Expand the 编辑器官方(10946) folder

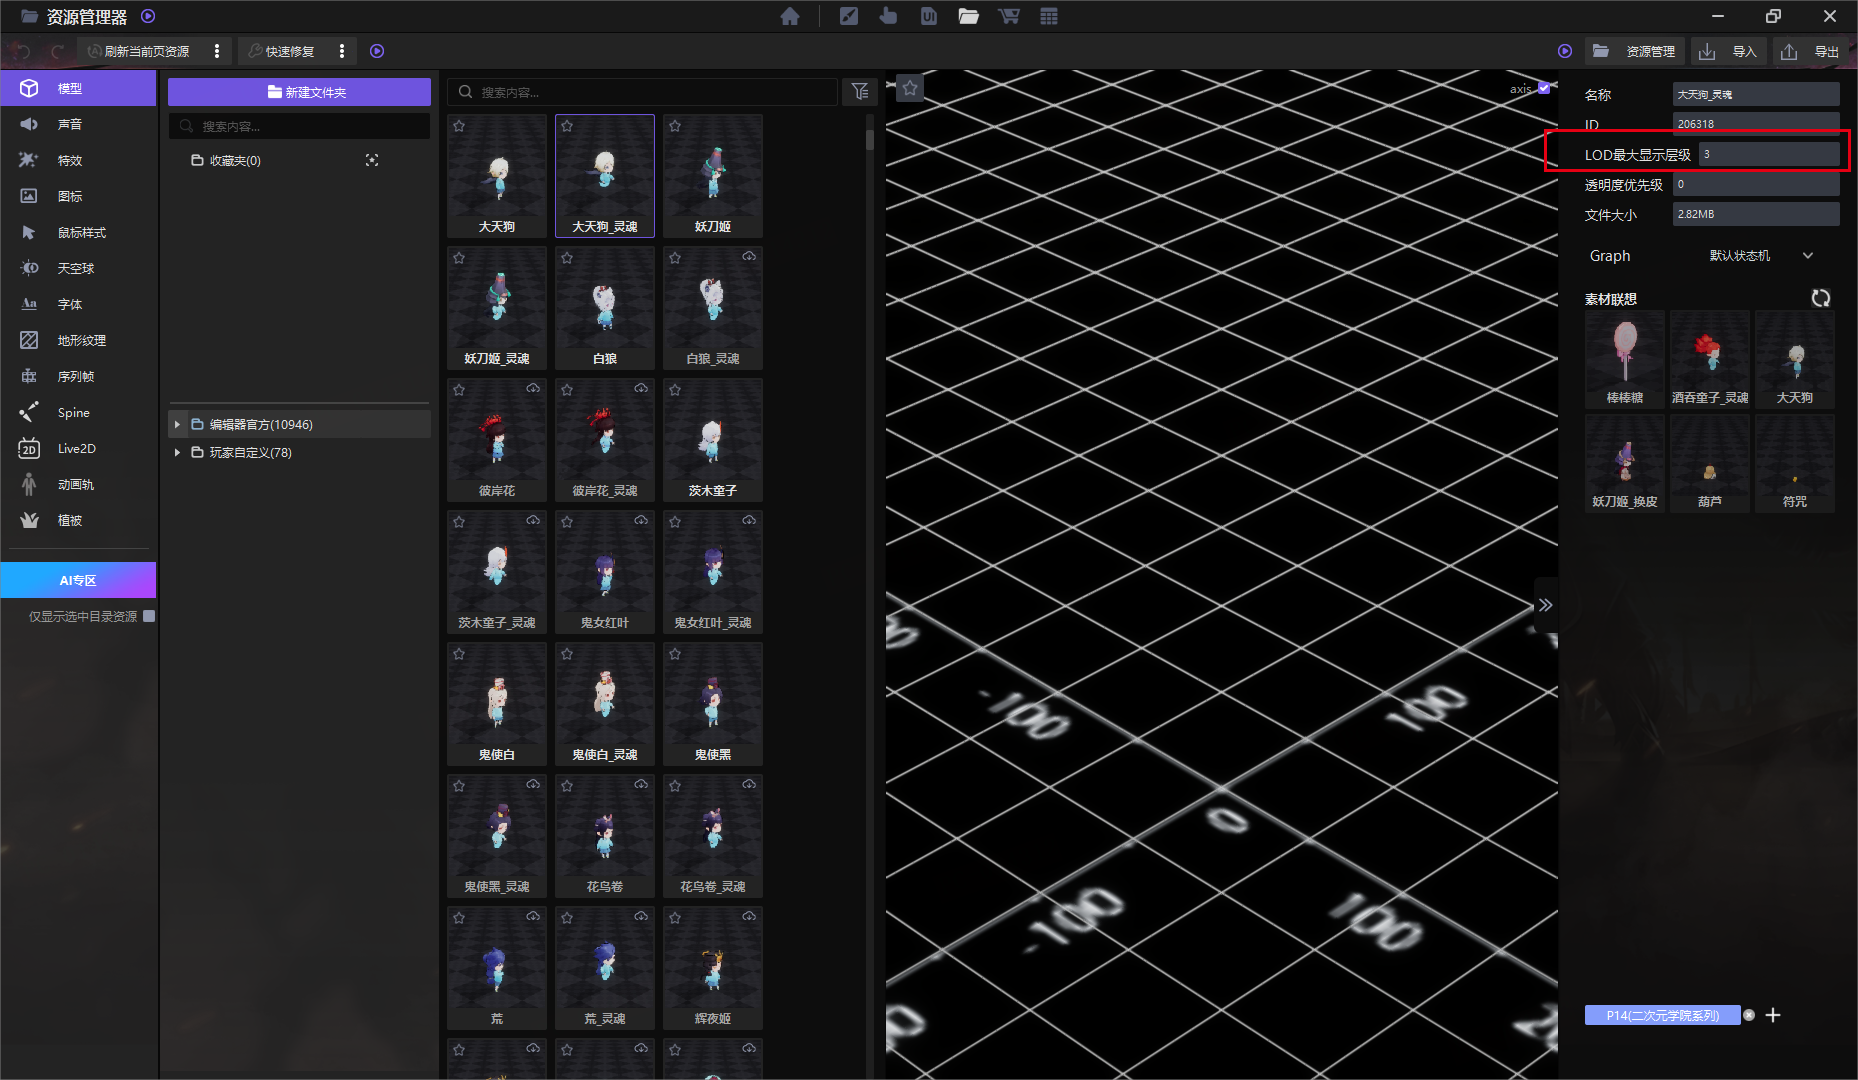[x=177, y=424]
